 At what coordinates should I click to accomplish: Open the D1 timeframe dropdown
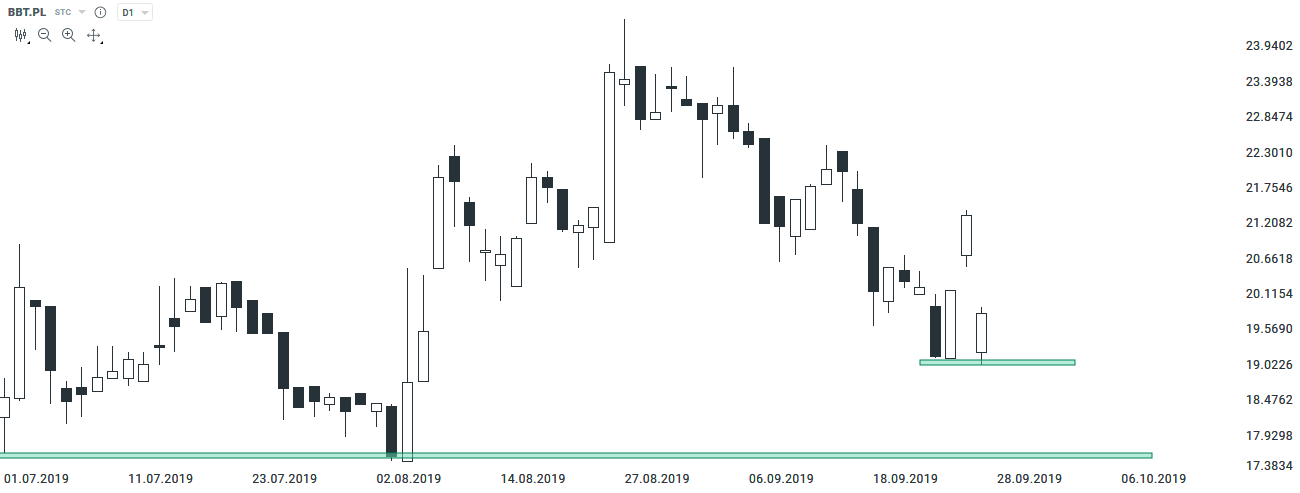(x=134, y=13)
